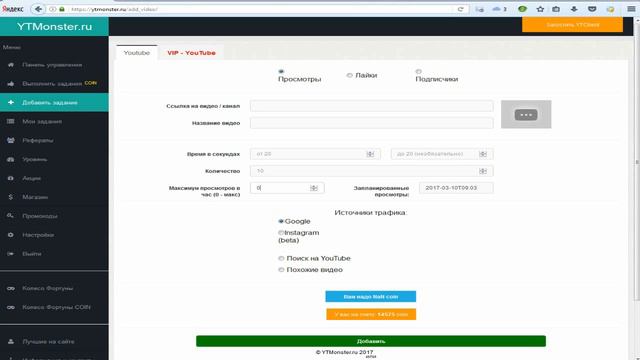Bookmark page with star icon
This screenshot has width=640, height=360.
click(540, 9)
